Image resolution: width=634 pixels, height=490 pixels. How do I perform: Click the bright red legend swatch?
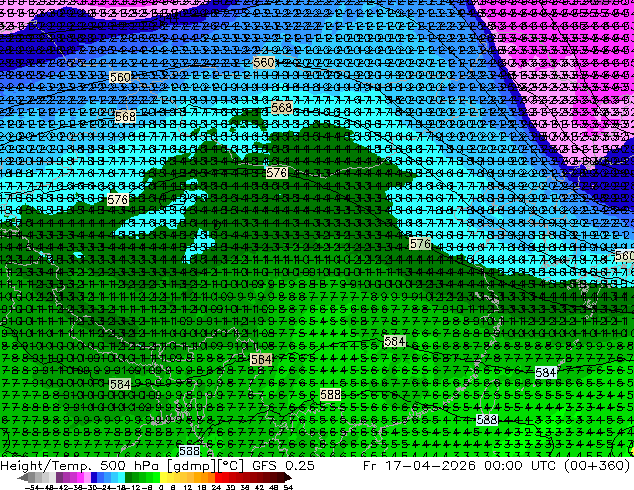[x=218, y=477]
